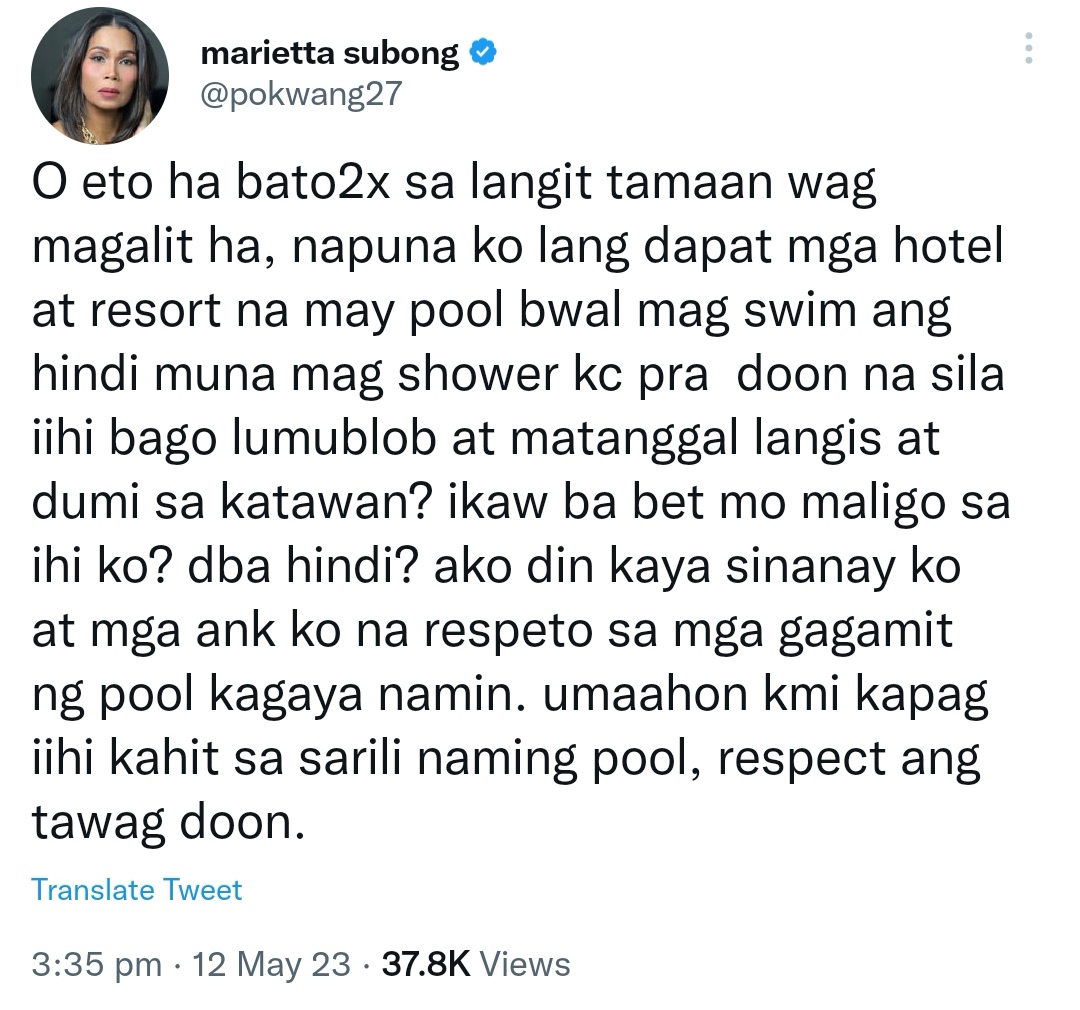This screenshot has width=1080, height=1010.
Task: Open the three-dot more options menu
Action: (1028, 48)
